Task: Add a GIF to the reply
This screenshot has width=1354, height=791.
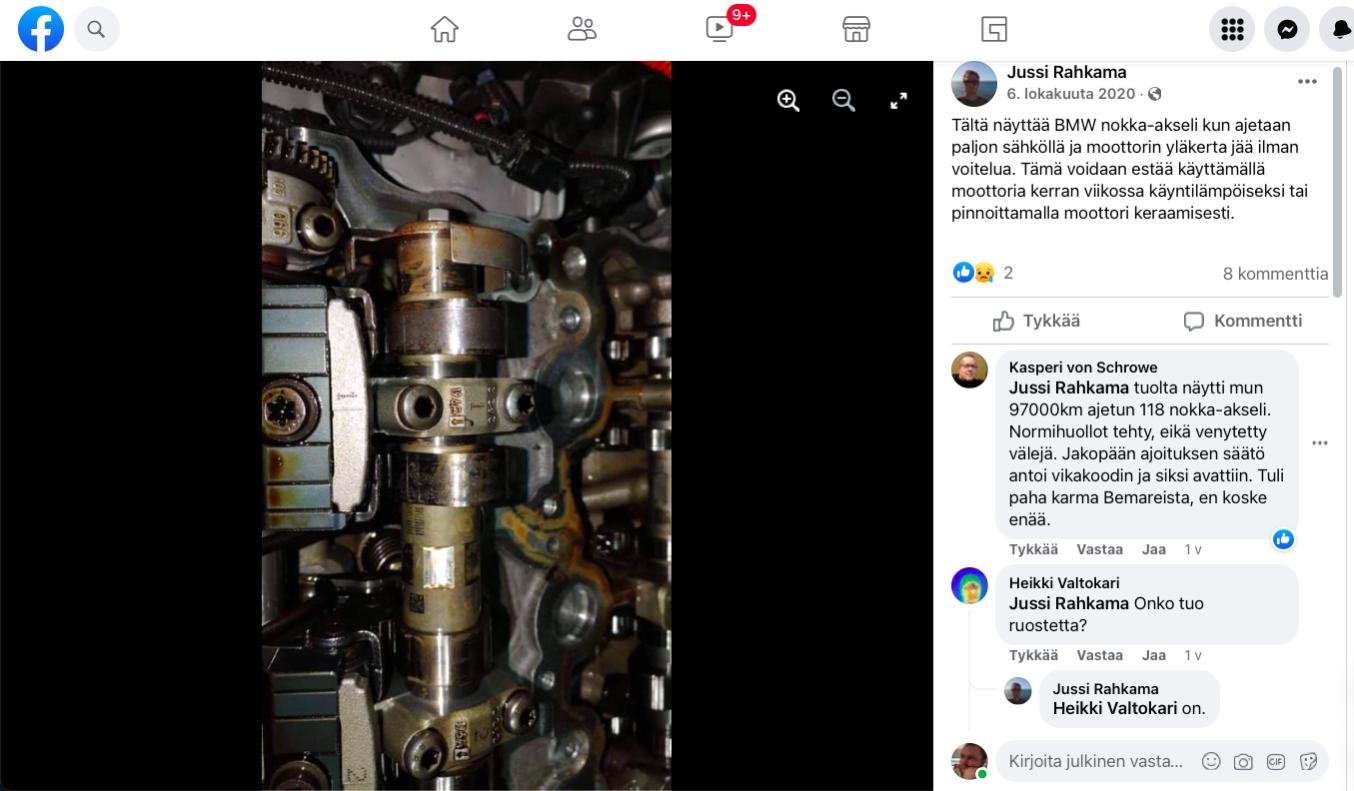Action: (1275, 762)
